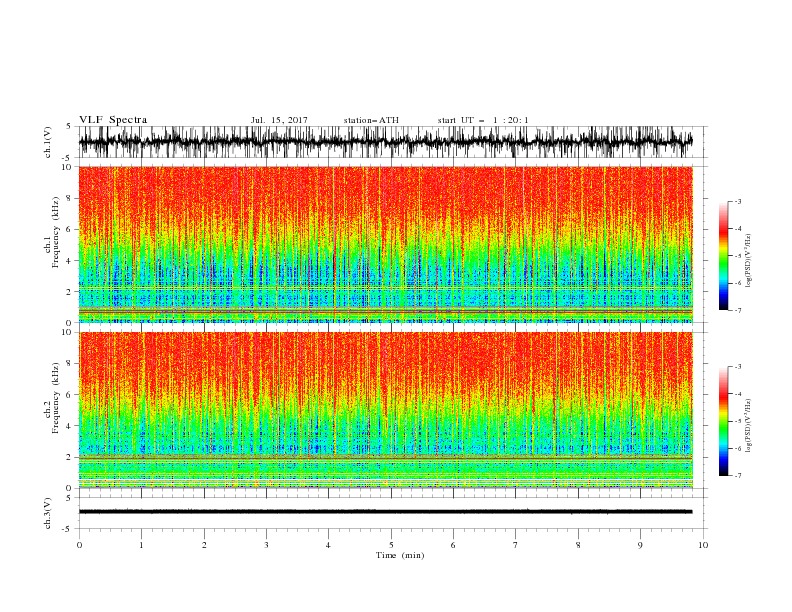Click time axis tick label "5"
The width and height of the screenshot is (792, 612).
(391, 545)
